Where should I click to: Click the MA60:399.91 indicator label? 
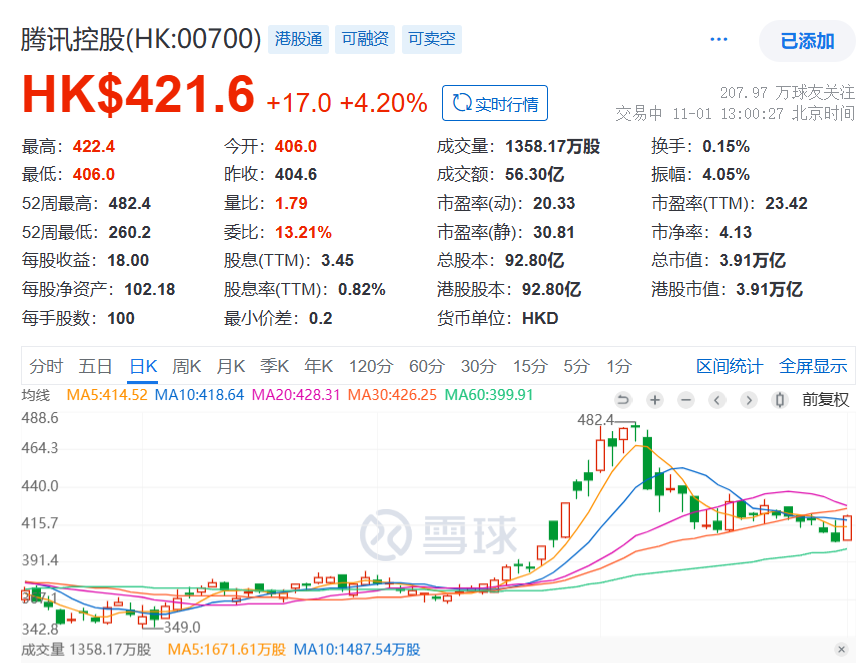point(489,395)
